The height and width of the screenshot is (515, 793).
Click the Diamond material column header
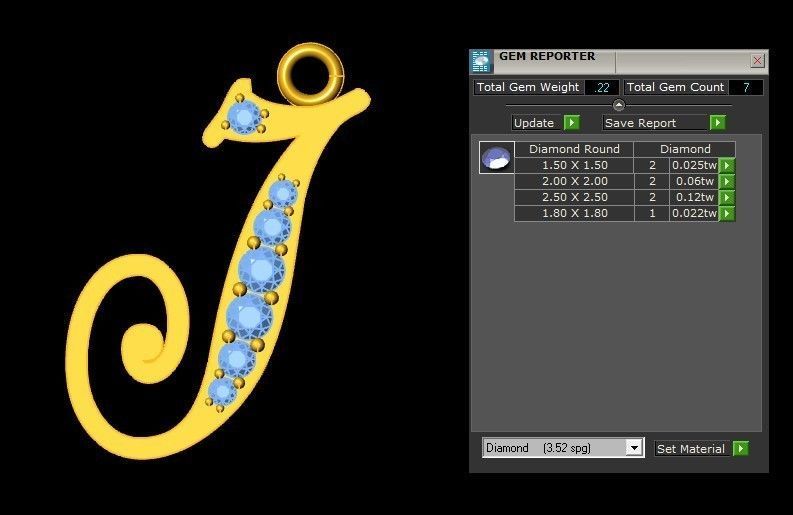coord(685,149)
